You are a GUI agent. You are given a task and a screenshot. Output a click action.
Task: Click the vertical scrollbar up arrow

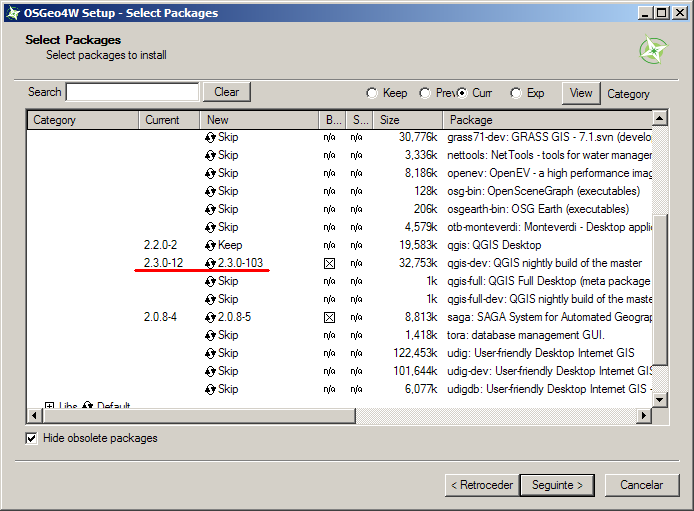tap(659, 118)
